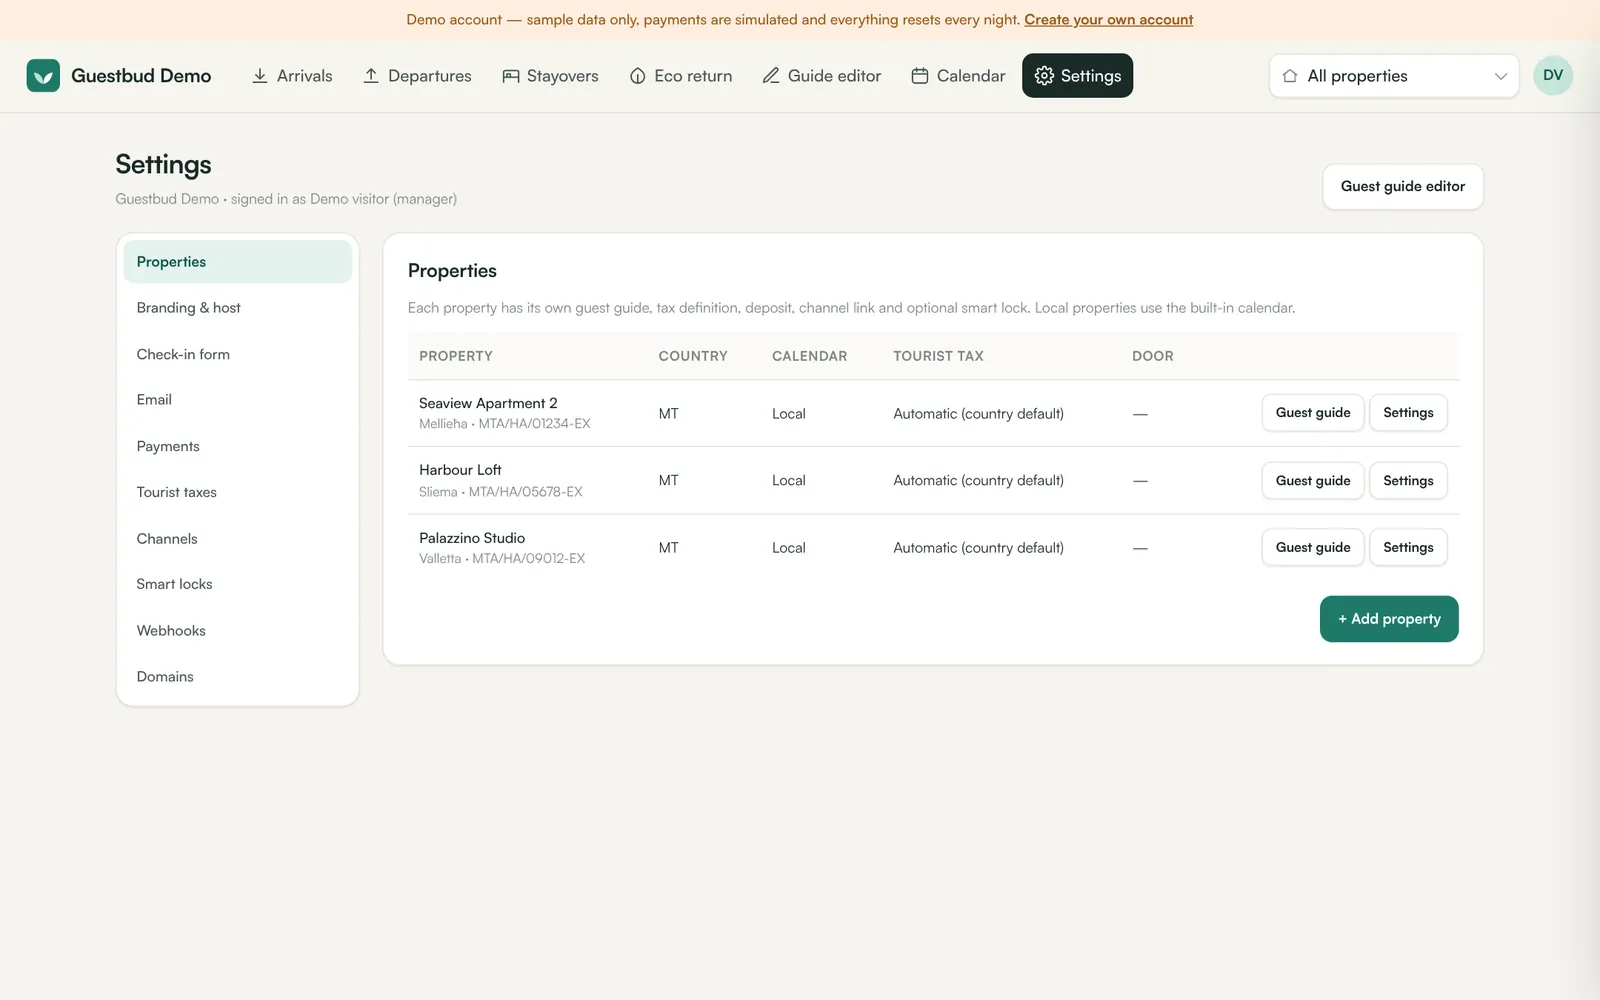Open Guest guide for Palazzino Studio

tap(1313, 548)
